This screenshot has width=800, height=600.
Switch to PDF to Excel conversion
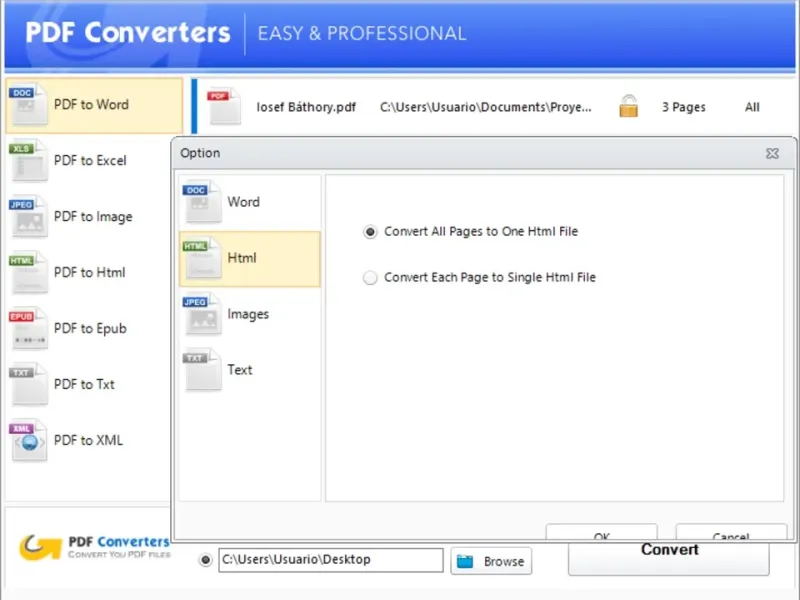[89, 161]
